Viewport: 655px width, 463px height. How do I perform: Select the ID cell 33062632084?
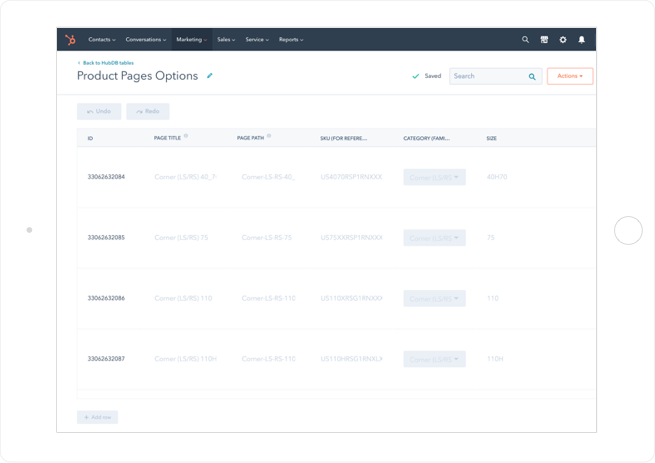coord(106,177)
